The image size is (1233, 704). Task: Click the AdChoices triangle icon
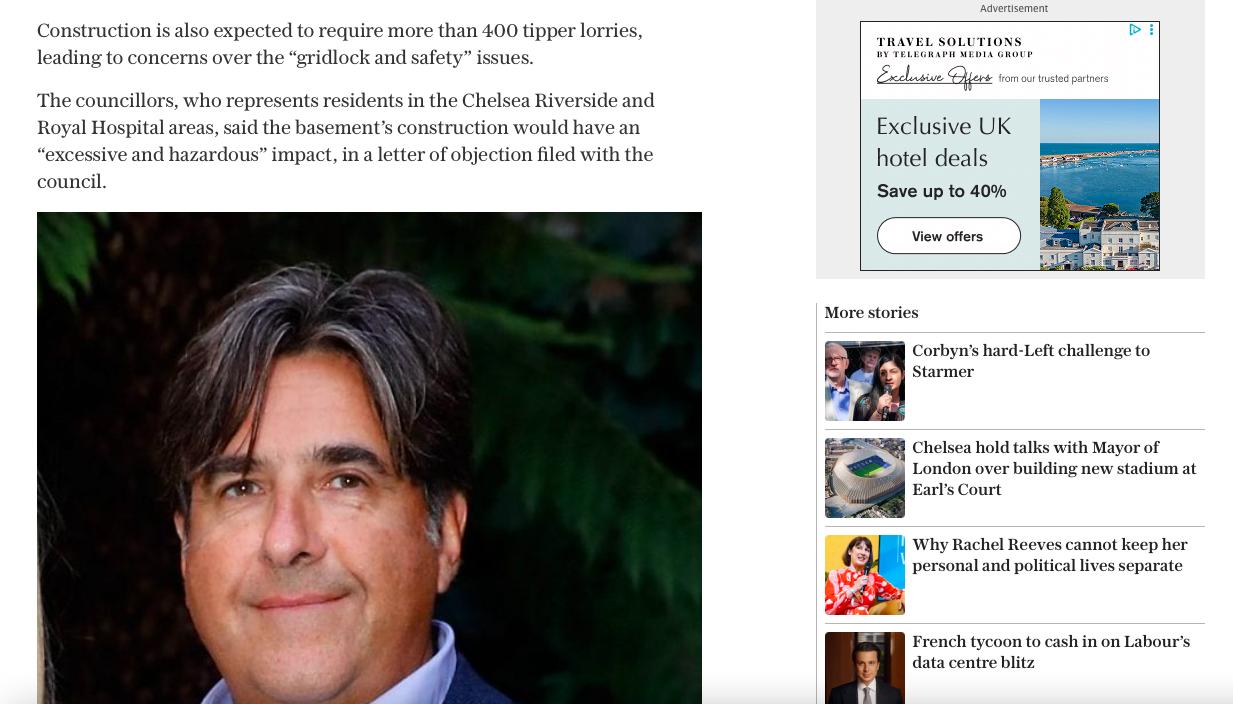point(1135,30)
